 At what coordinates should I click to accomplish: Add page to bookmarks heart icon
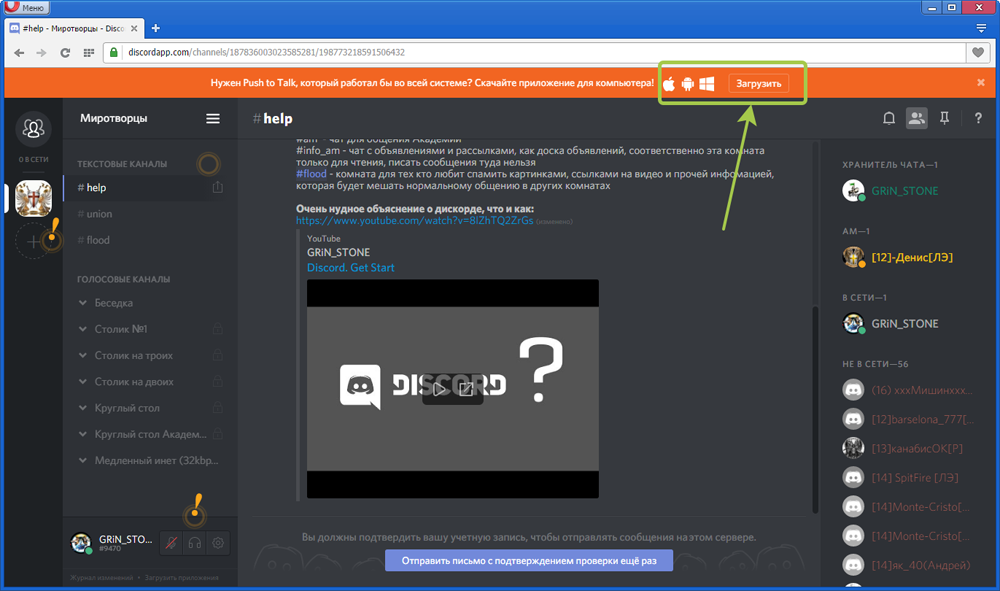click(x=978, y=52)
